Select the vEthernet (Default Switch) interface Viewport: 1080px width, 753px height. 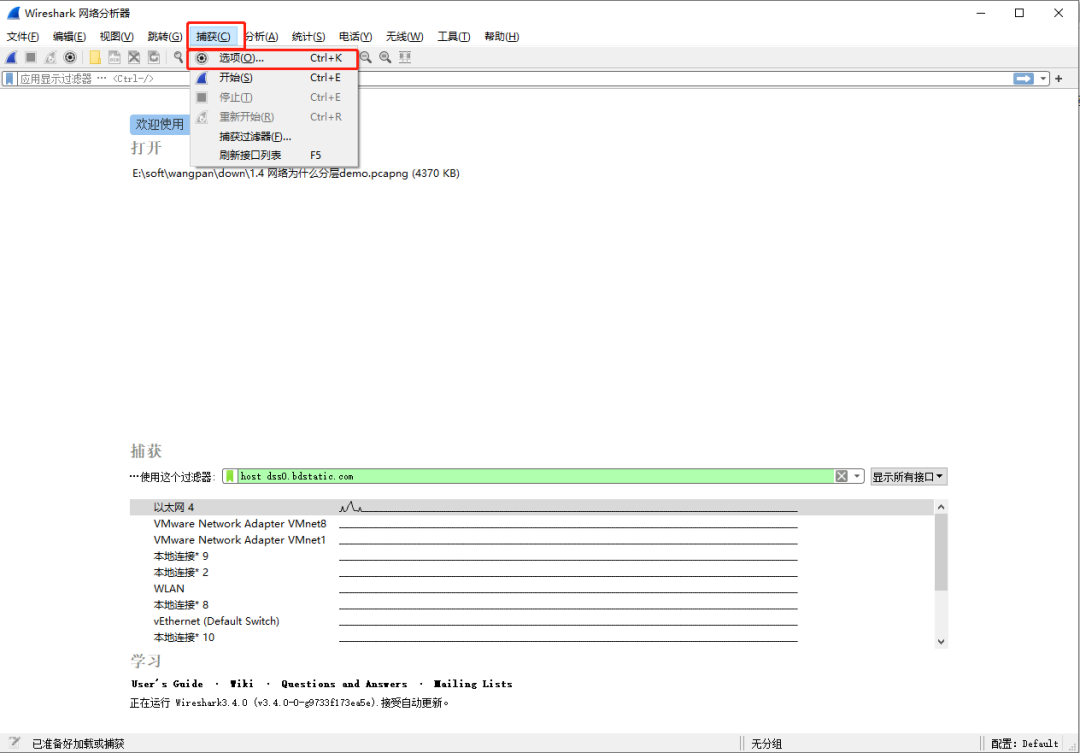point(531,621)
